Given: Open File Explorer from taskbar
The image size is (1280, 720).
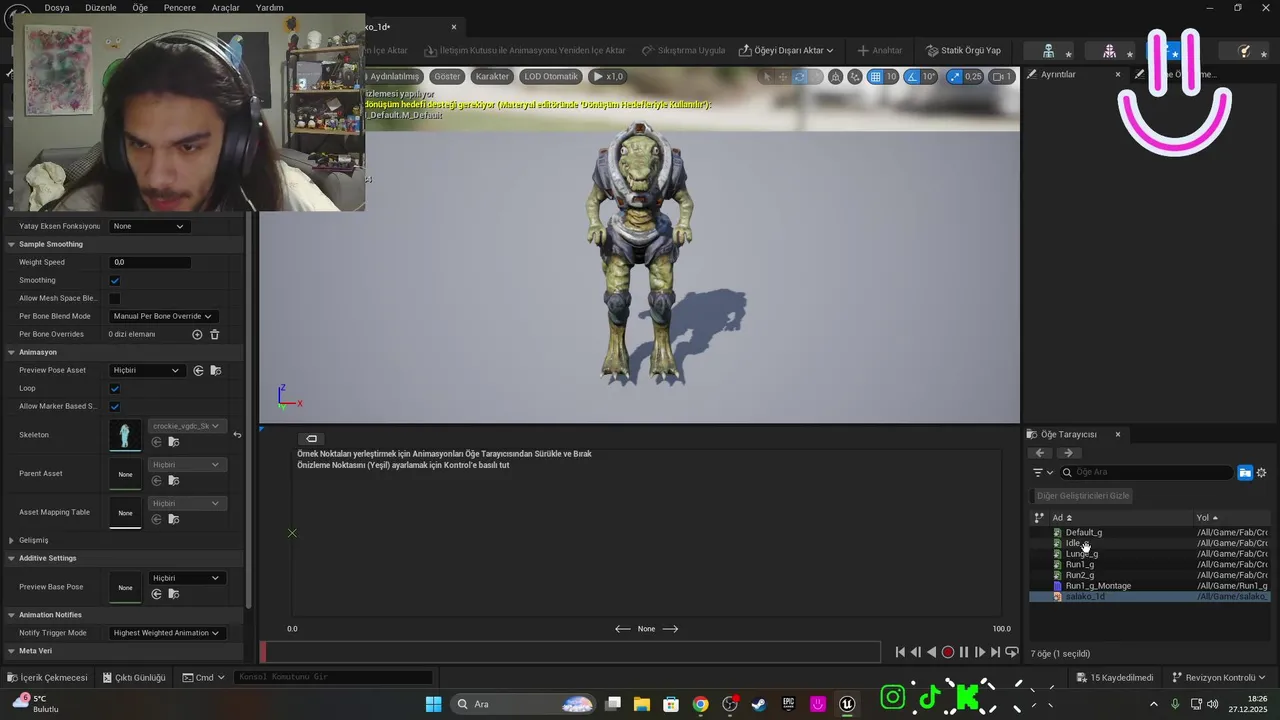Looking at the screenshot, I should point(641,704).
